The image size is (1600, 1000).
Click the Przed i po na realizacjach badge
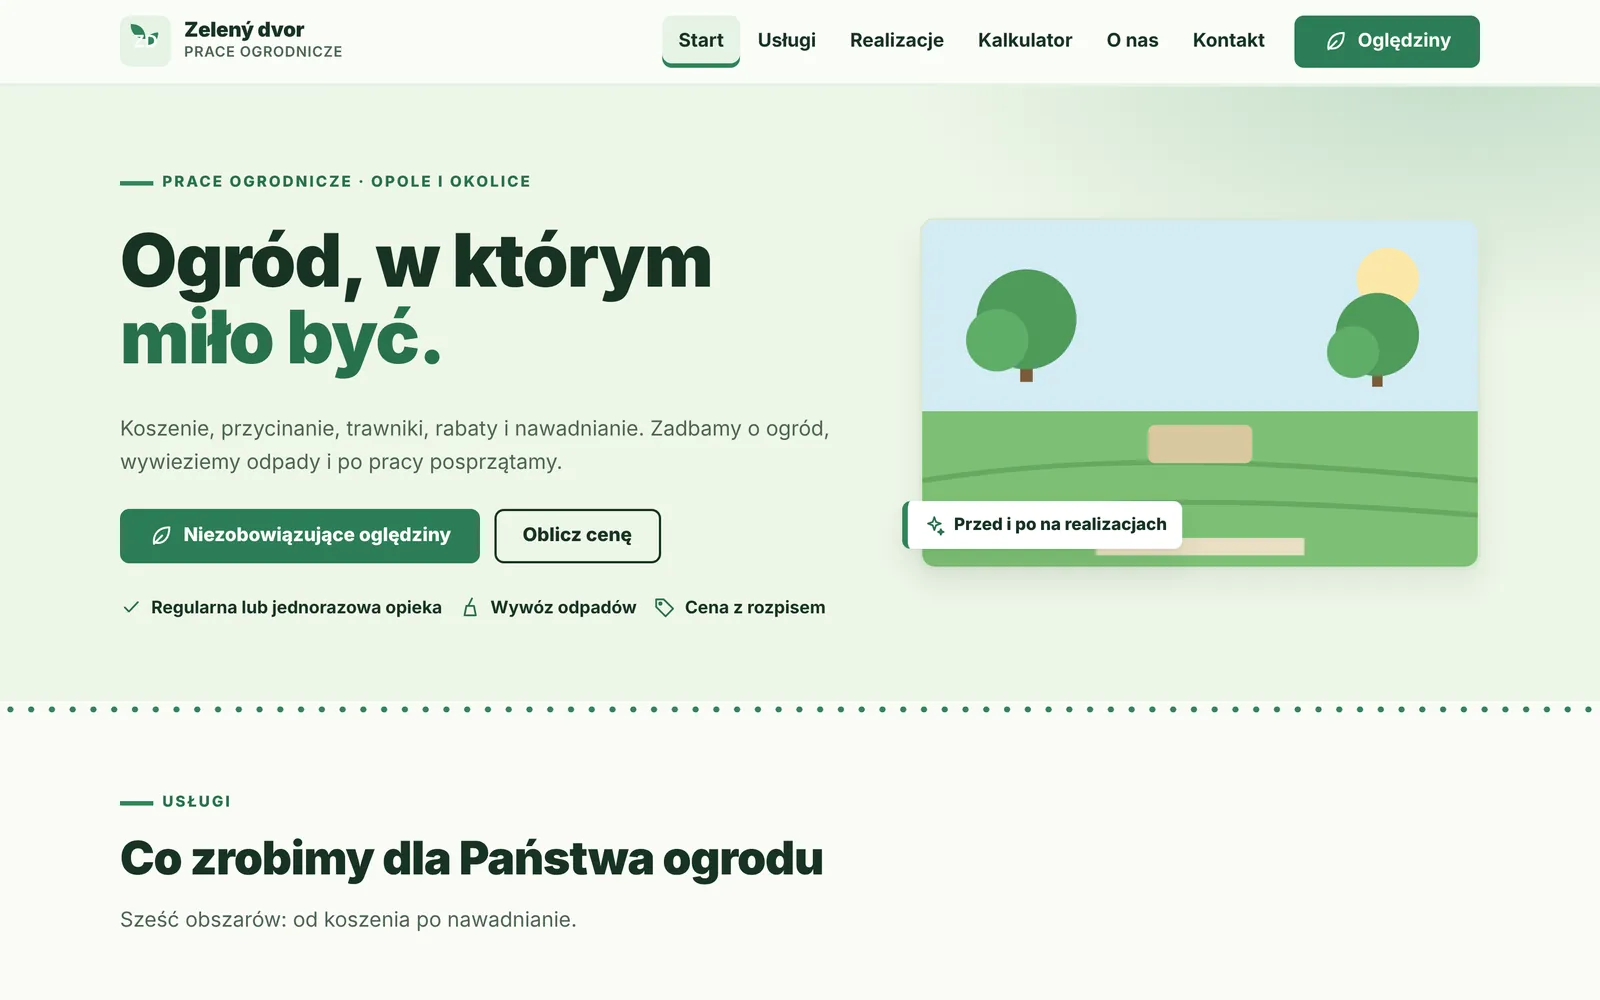(x=1043, y=525)
